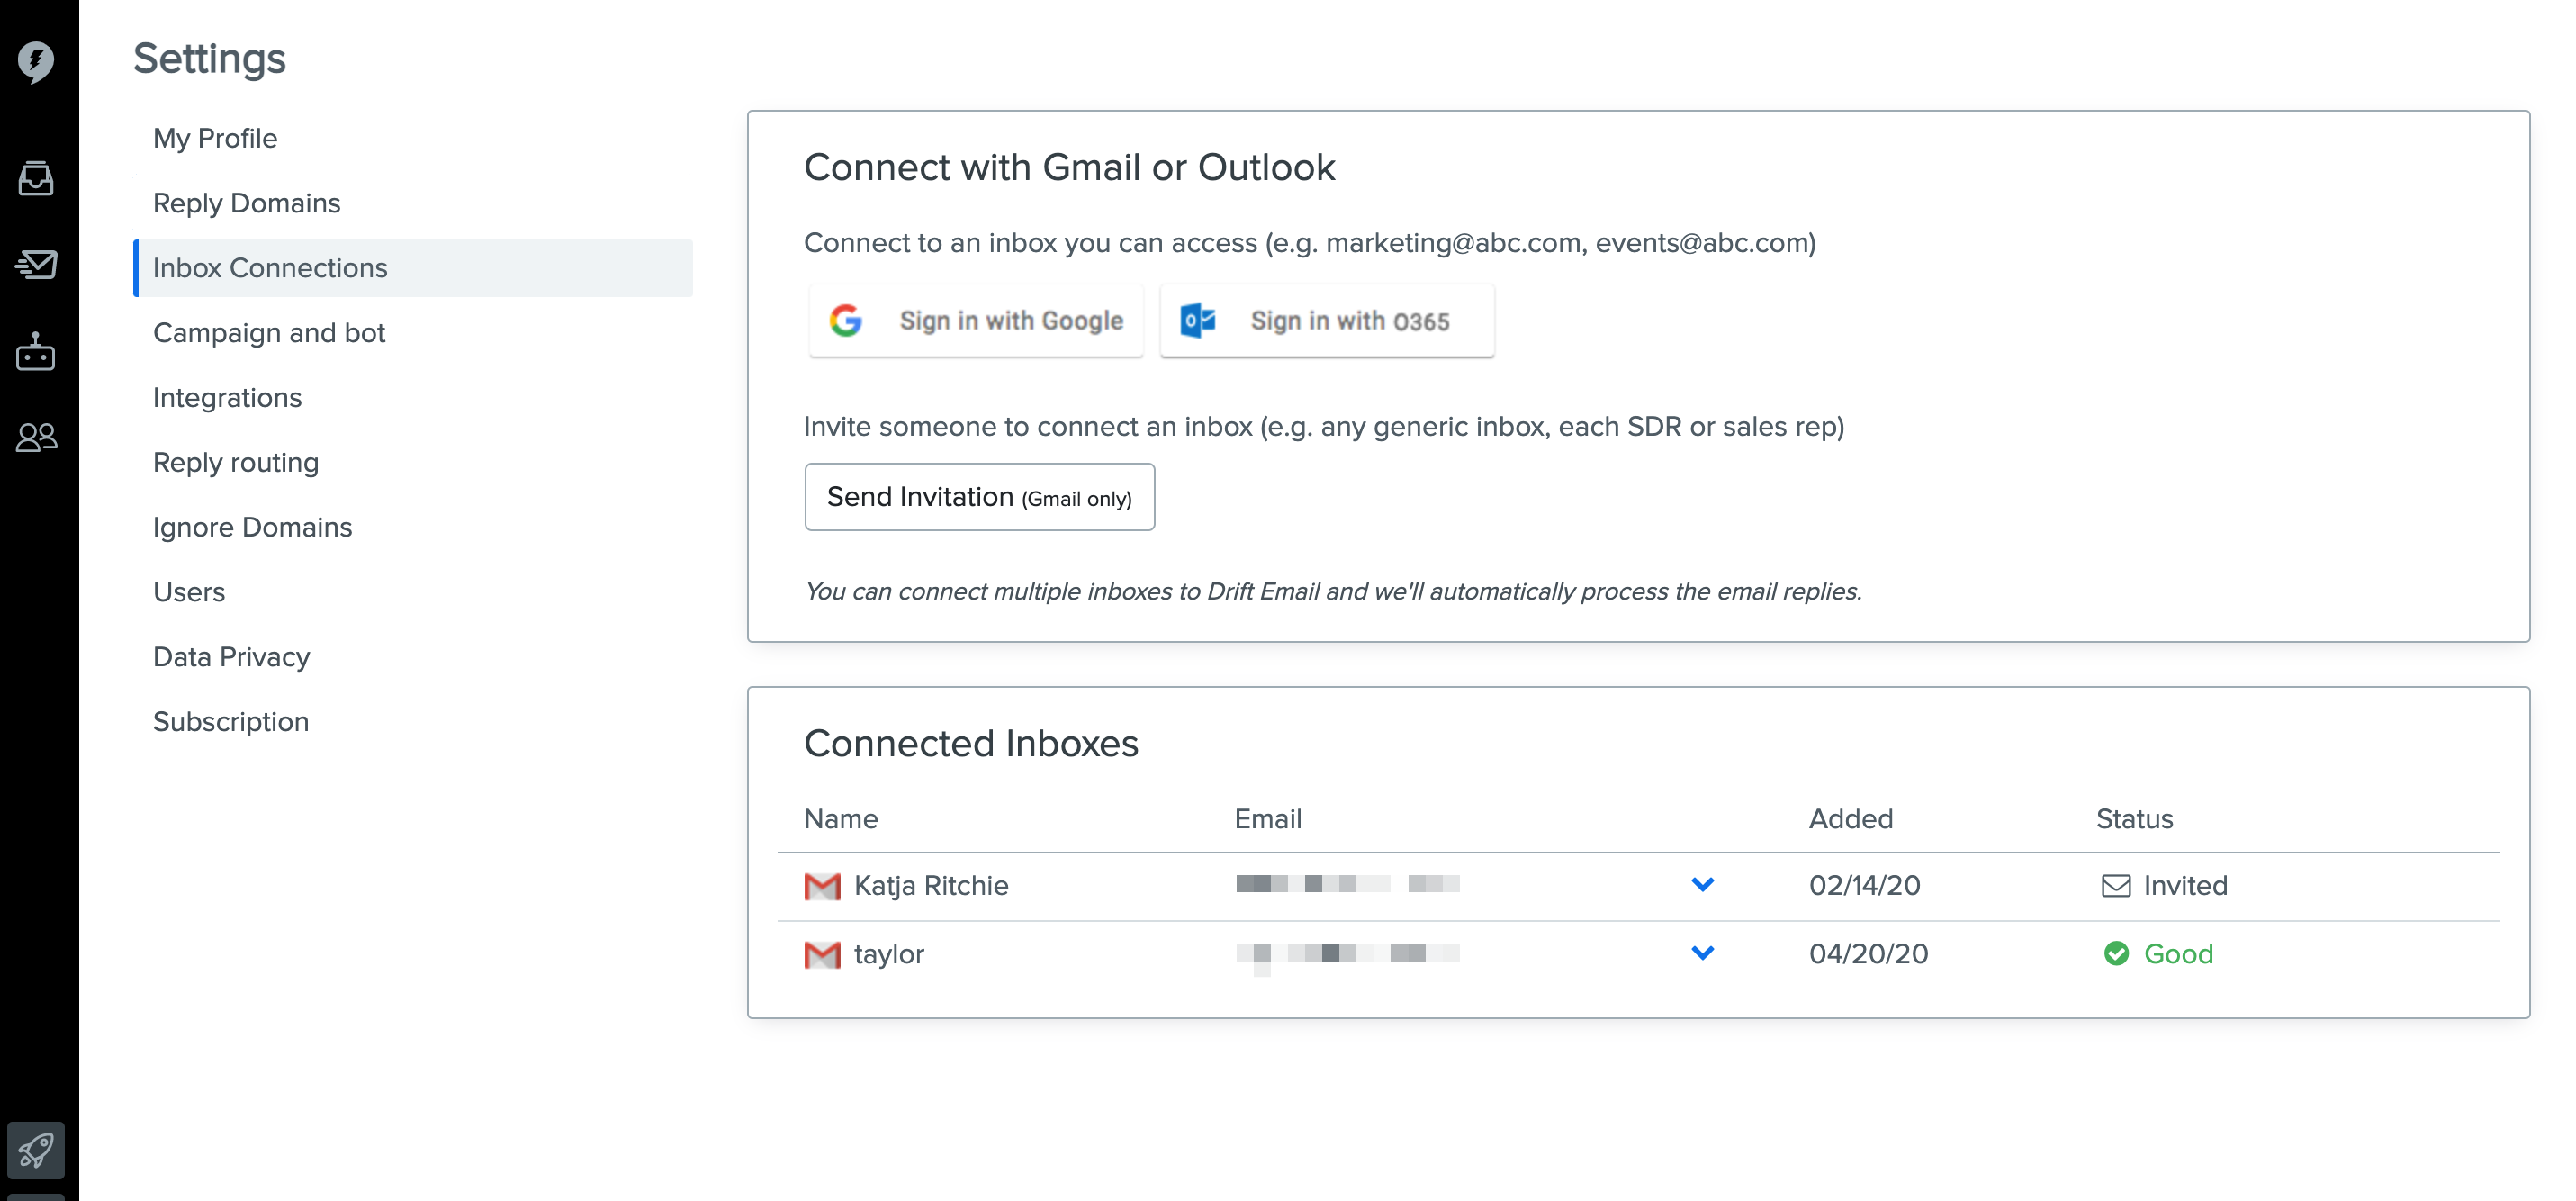Viewport: 2576px width, 1201px height.
Task: Click the Email column header
Action: click(x=1268, y=819)
